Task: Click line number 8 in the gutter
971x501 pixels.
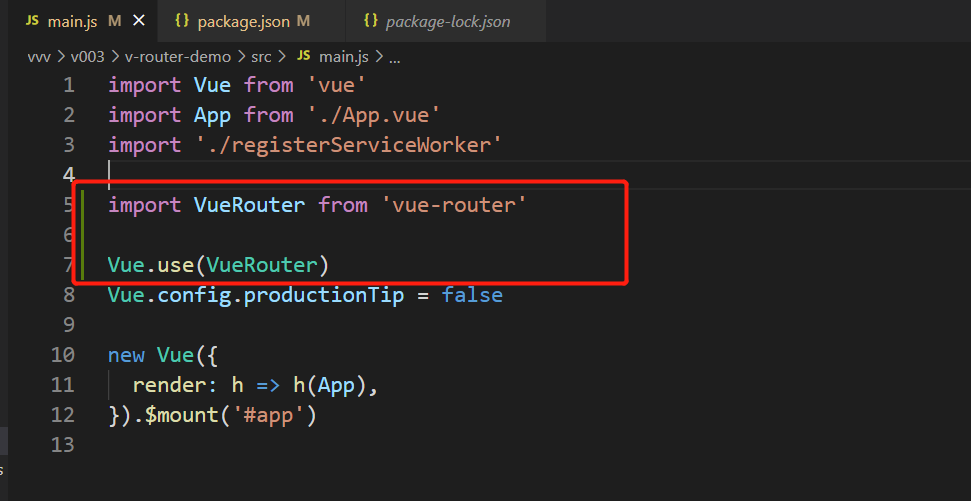Action: [69, 295]
